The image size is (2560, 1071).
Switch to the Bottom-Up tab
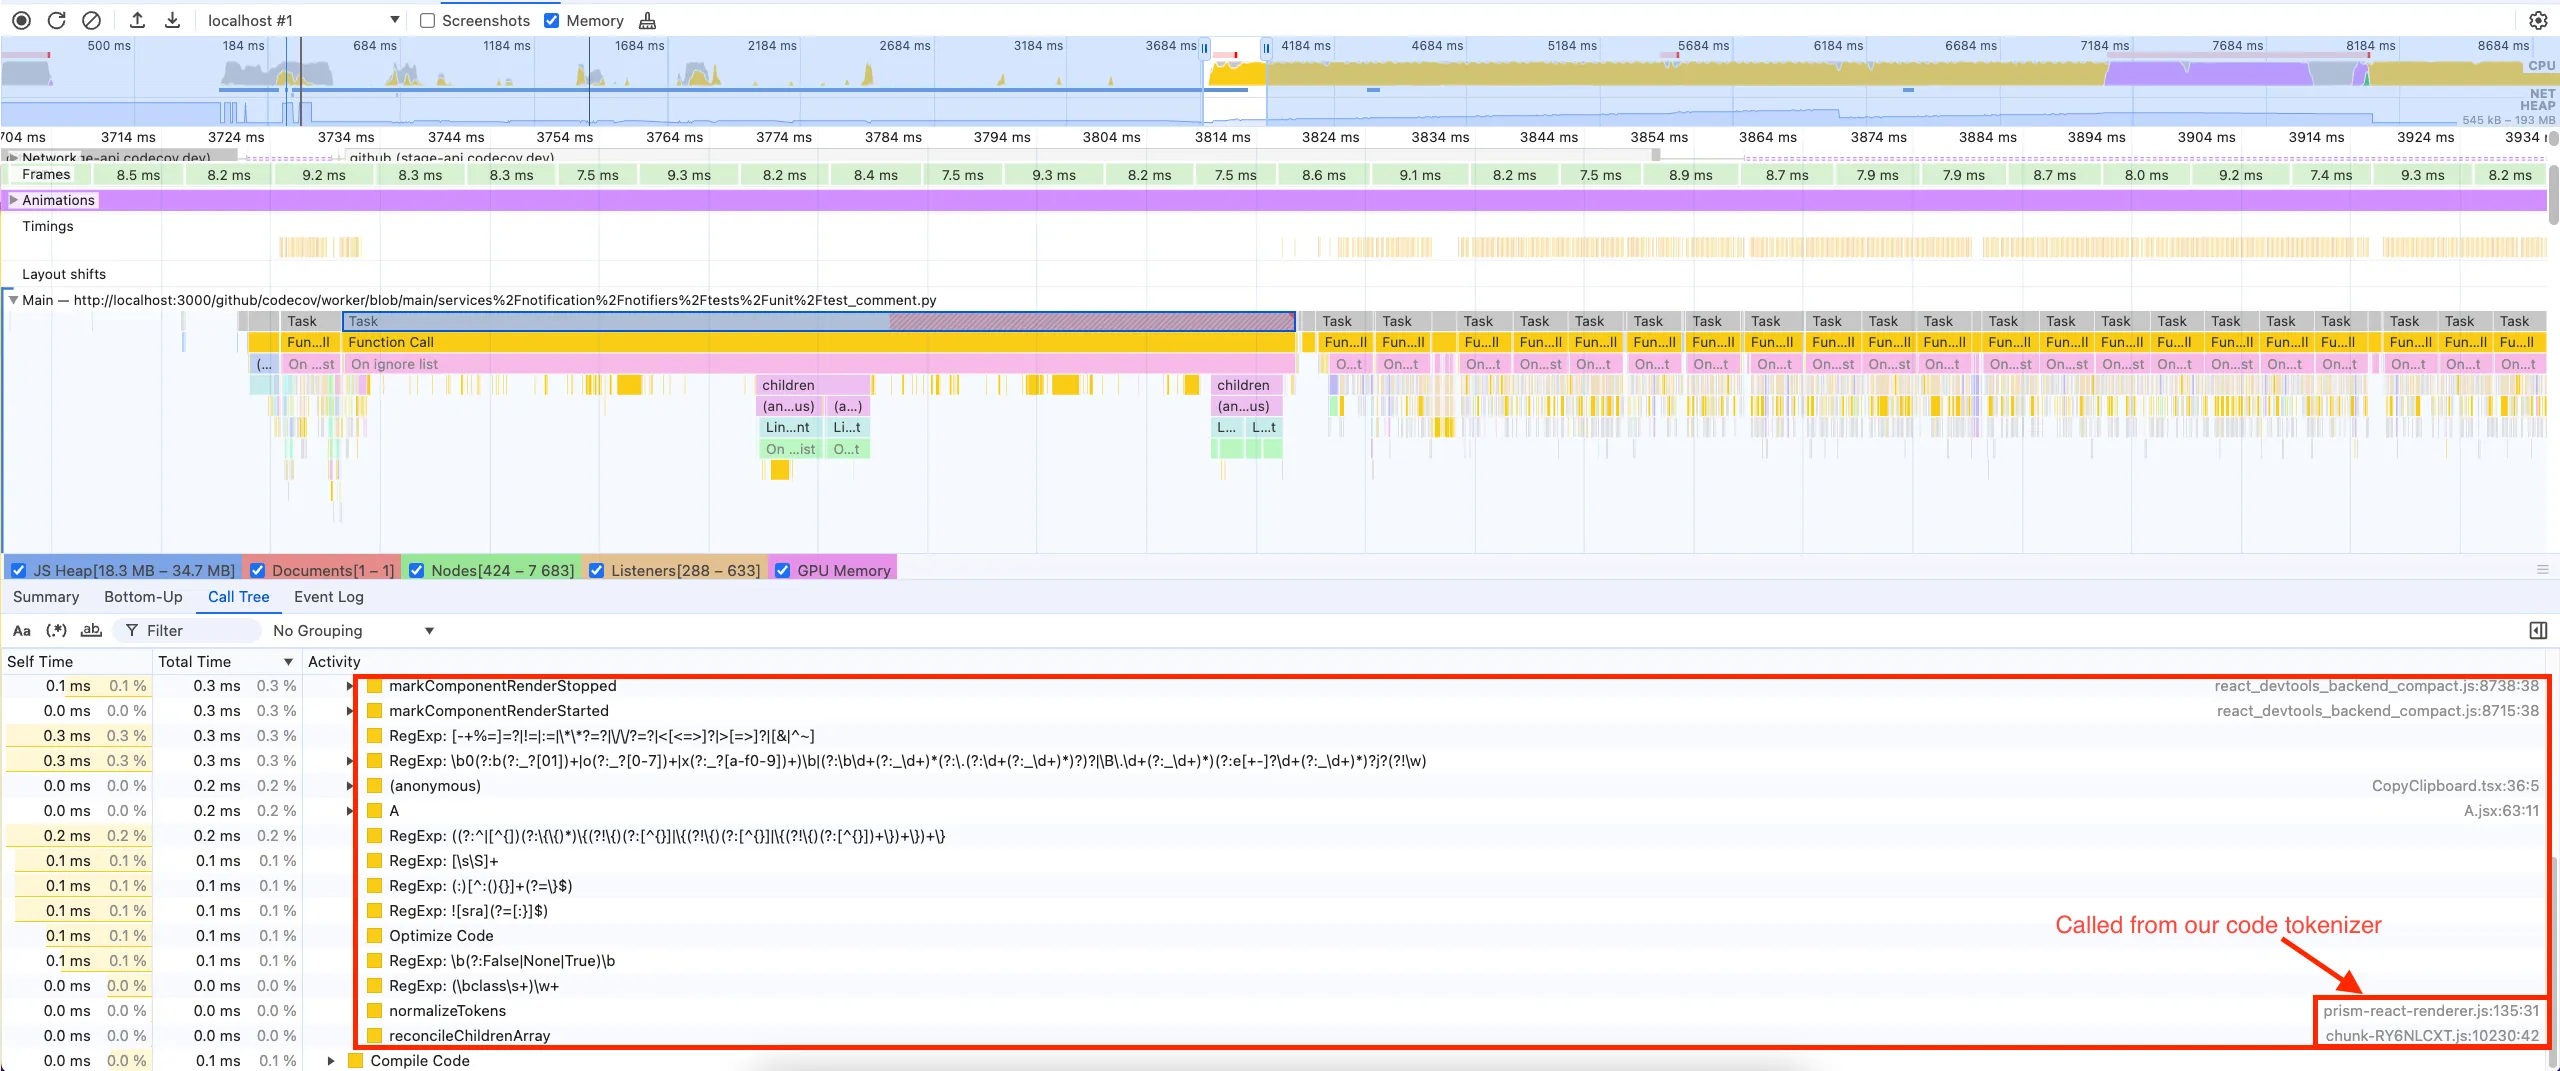[143, 597]
